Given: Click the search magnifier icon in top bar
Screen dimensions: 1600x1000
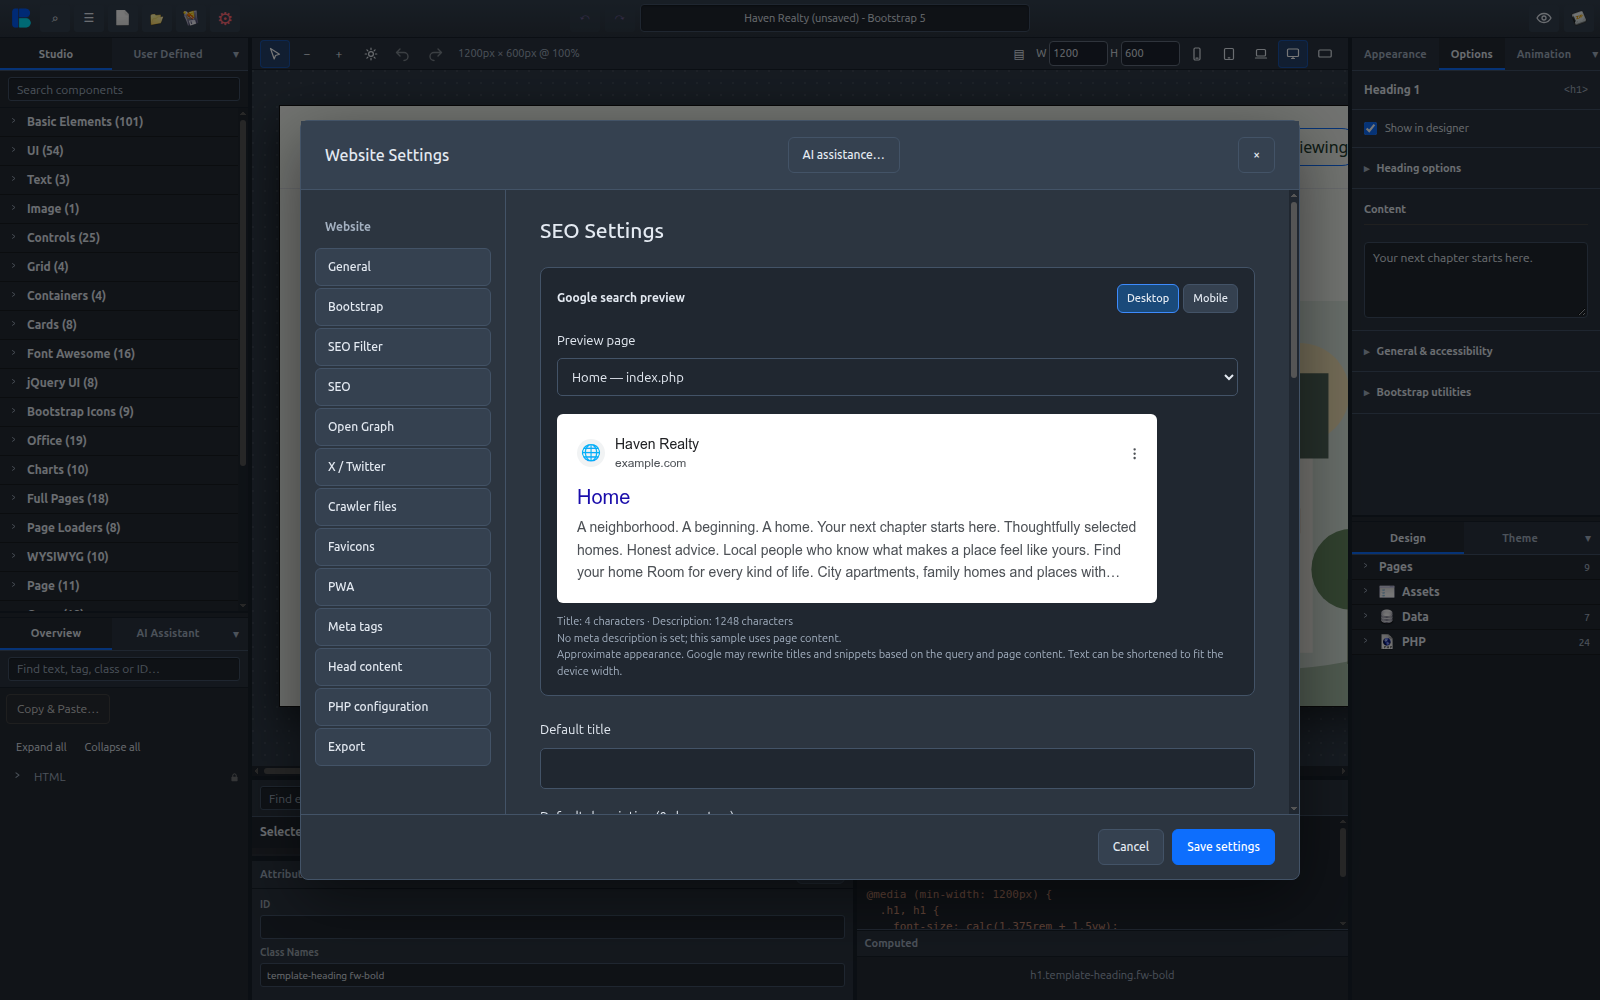Looking at the screenshot, I should click(55, 18).
